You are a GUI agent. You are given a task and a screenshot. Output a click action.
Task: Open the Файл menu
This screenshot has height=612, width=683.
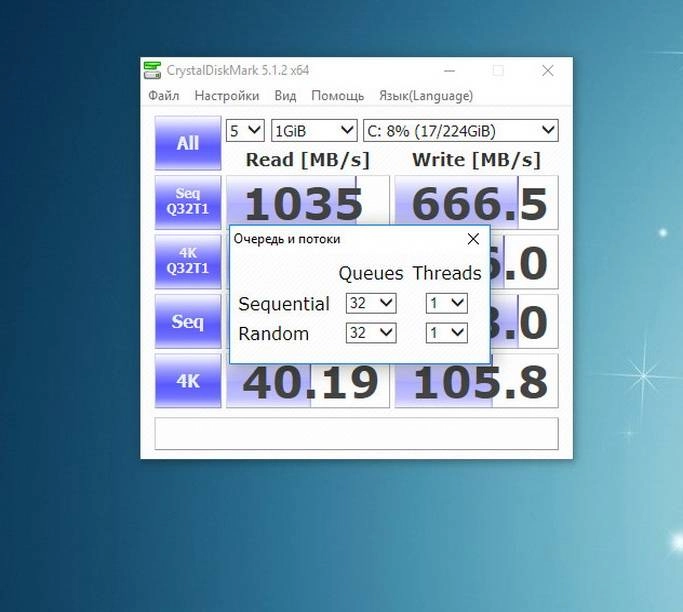click(x=164, y=96)
